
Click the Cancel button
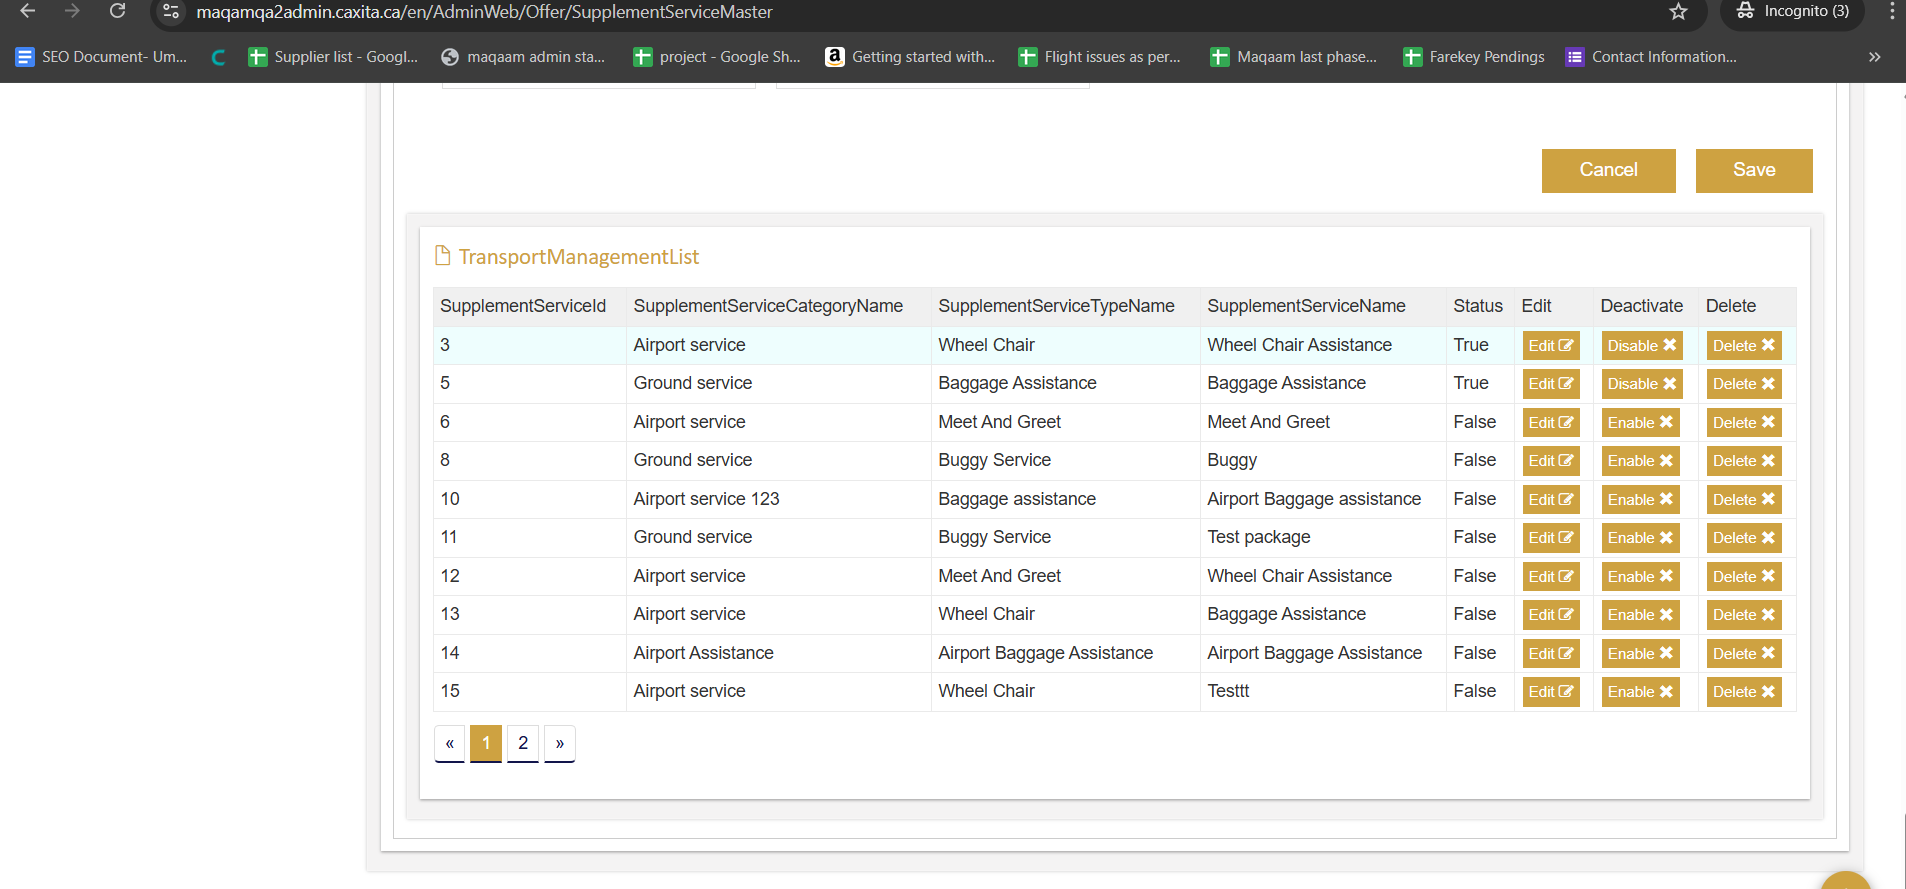[x=1608, y=170]
